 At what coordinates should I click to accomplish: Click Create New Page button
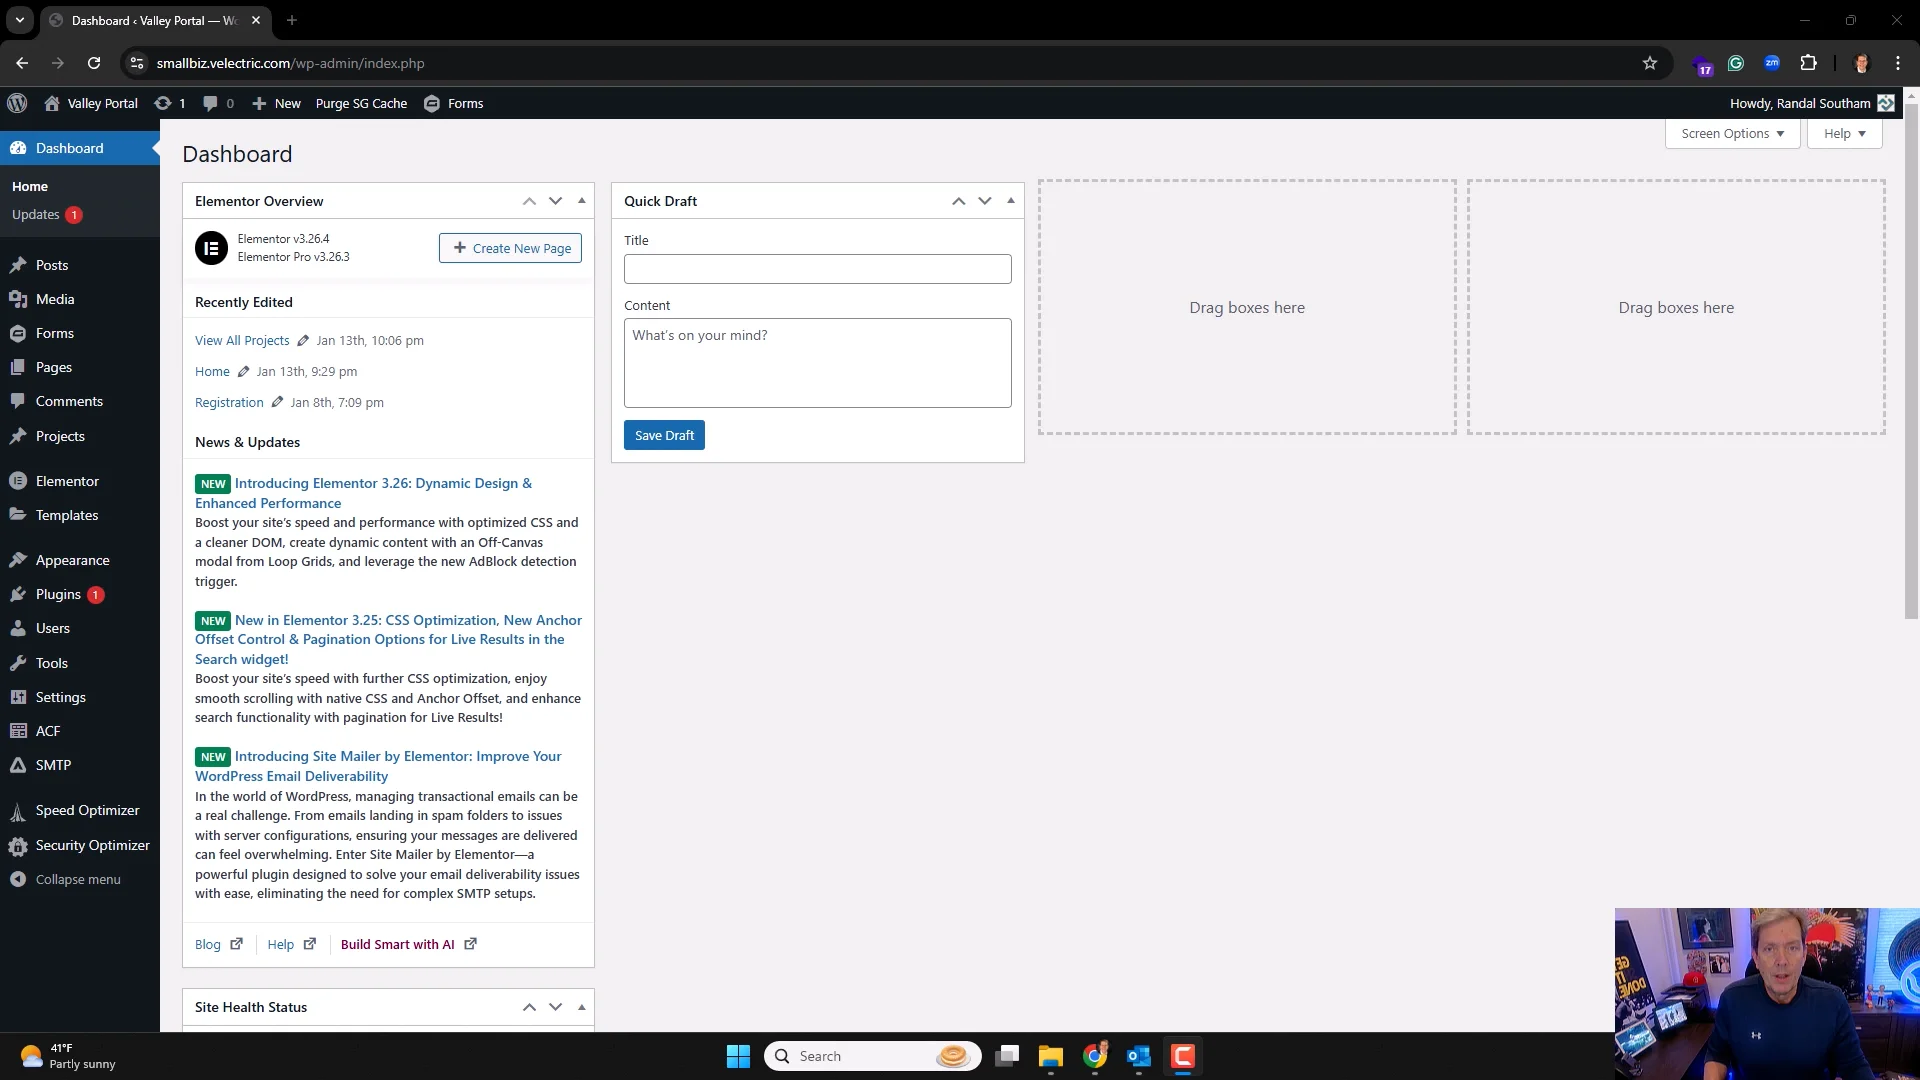point(510,248)
